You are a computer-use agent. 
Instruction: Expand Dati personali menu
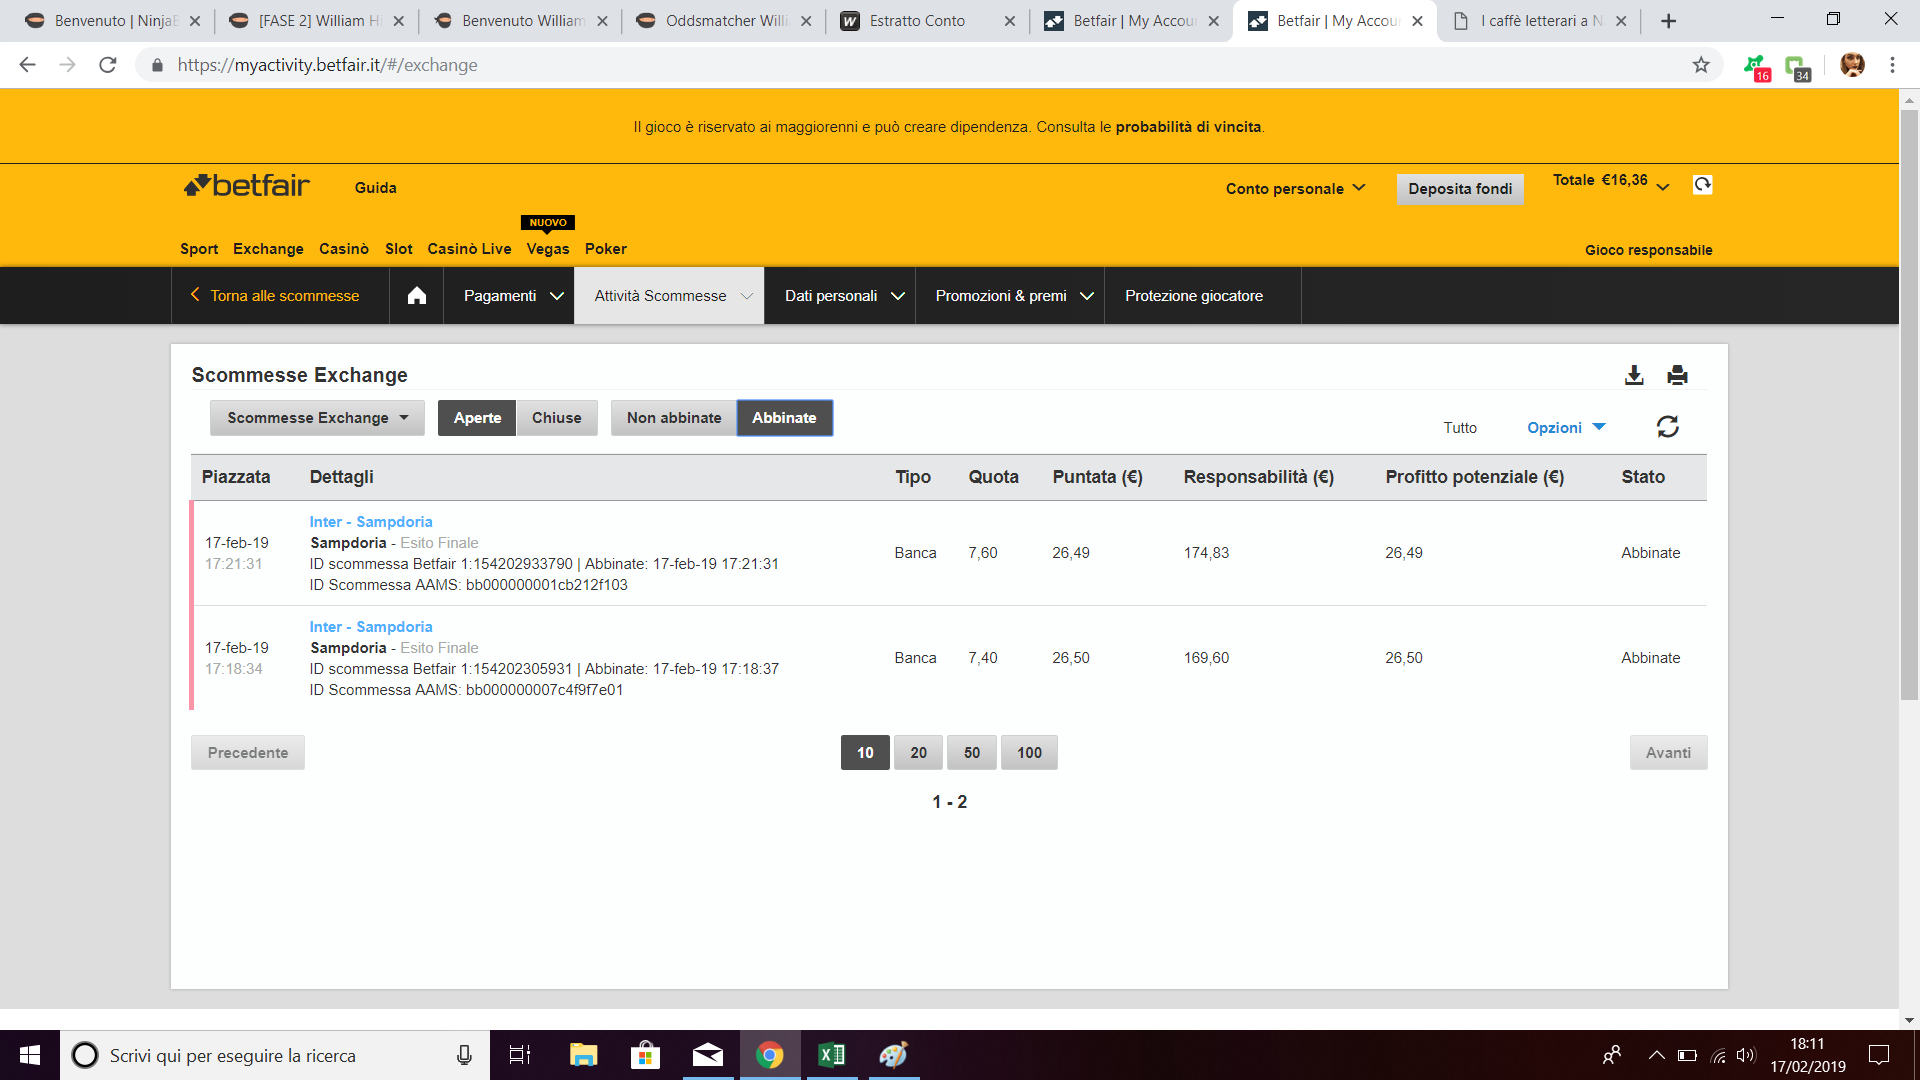tap(840, 296)
